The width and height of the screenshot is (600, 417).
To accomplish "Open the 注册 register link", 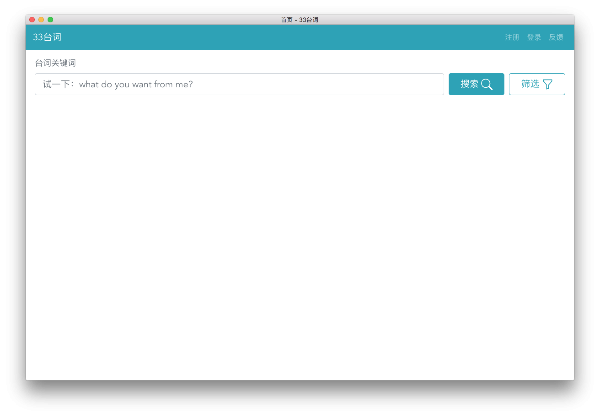I will (512, 37).
